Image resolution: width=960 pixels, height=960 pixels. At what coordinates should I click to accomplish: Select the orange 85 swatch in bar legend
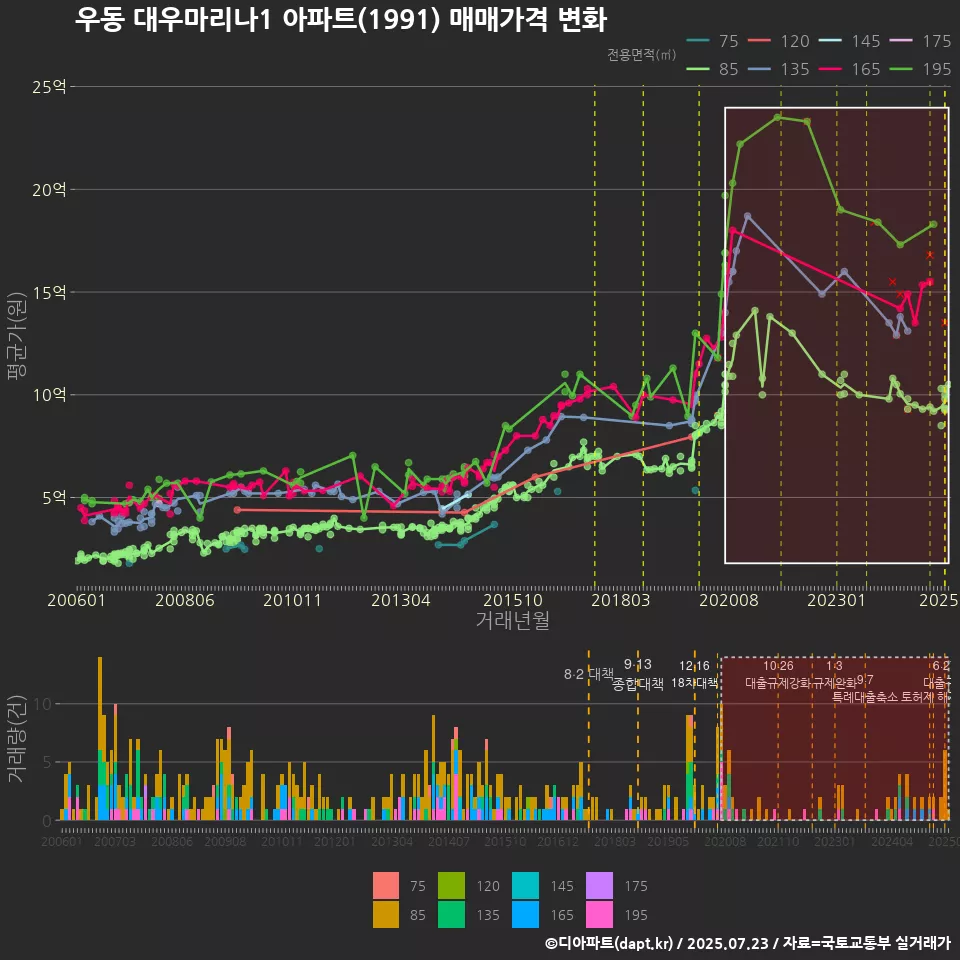[386, 915]
